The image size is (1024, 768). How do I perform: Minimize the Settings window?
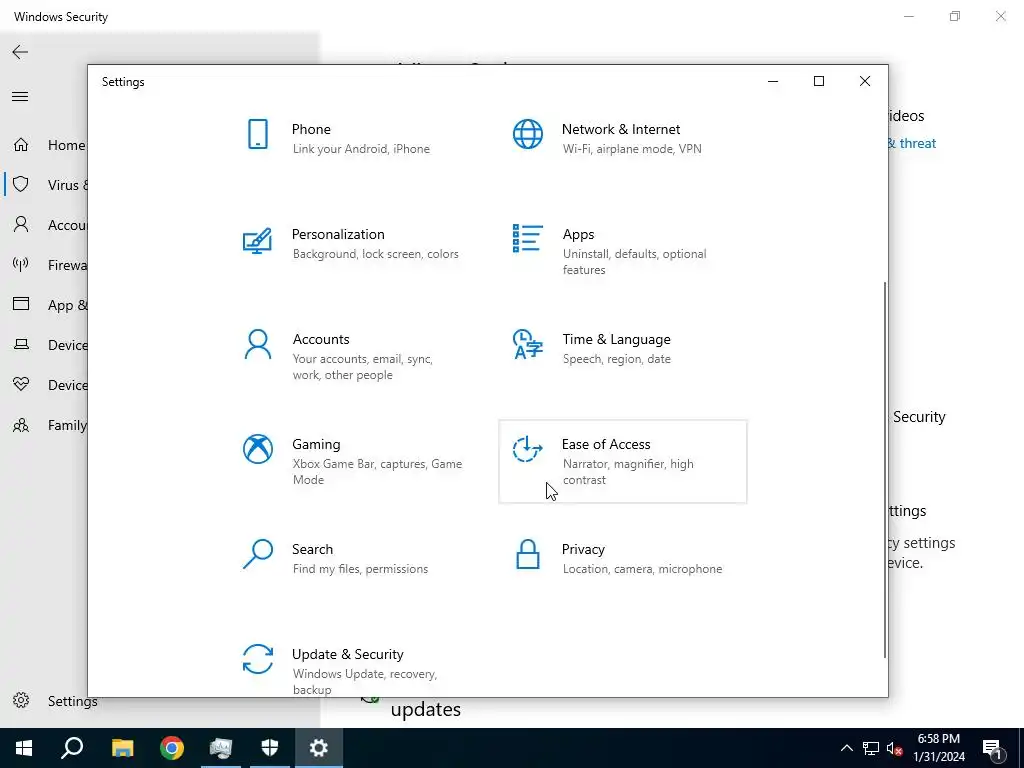point(773,81)
